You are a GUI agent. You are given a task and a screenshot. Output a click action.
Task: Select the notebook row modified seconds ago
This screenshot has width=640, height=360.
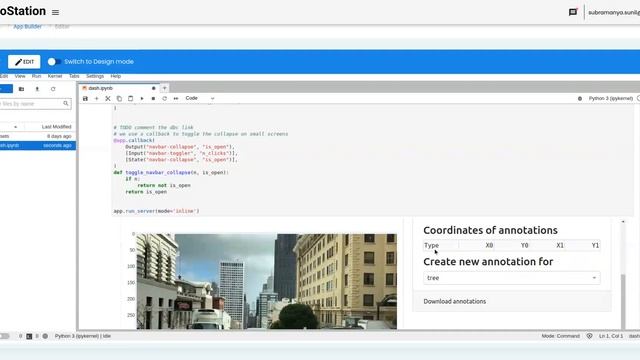(x=38, y=145)
